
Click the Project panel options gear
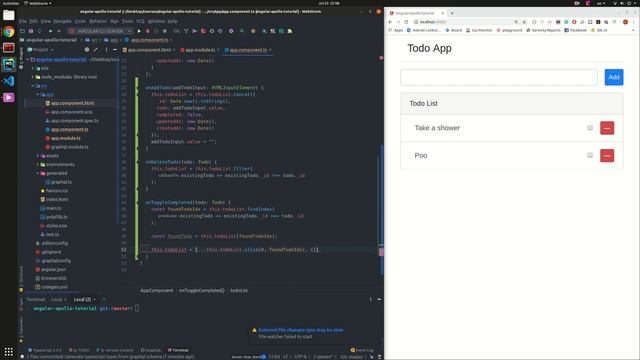click(87, 50)
